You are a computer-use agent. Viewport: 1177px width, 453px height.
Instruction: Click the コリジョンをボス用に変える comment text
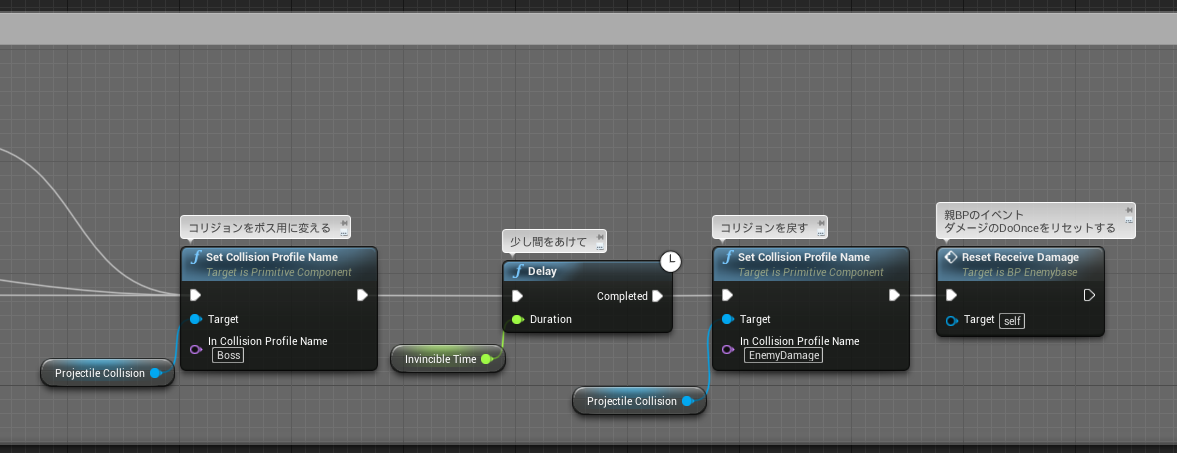click(x=259, y=228)
